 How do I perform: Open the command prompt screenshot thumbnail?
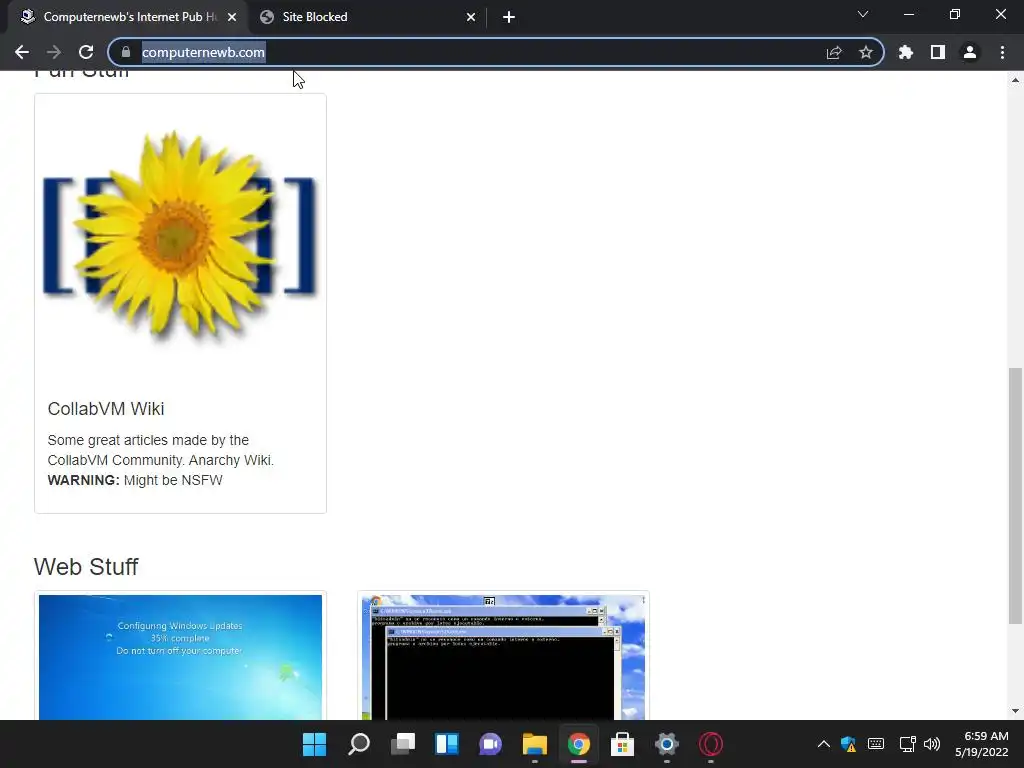(x=504, y=657)
